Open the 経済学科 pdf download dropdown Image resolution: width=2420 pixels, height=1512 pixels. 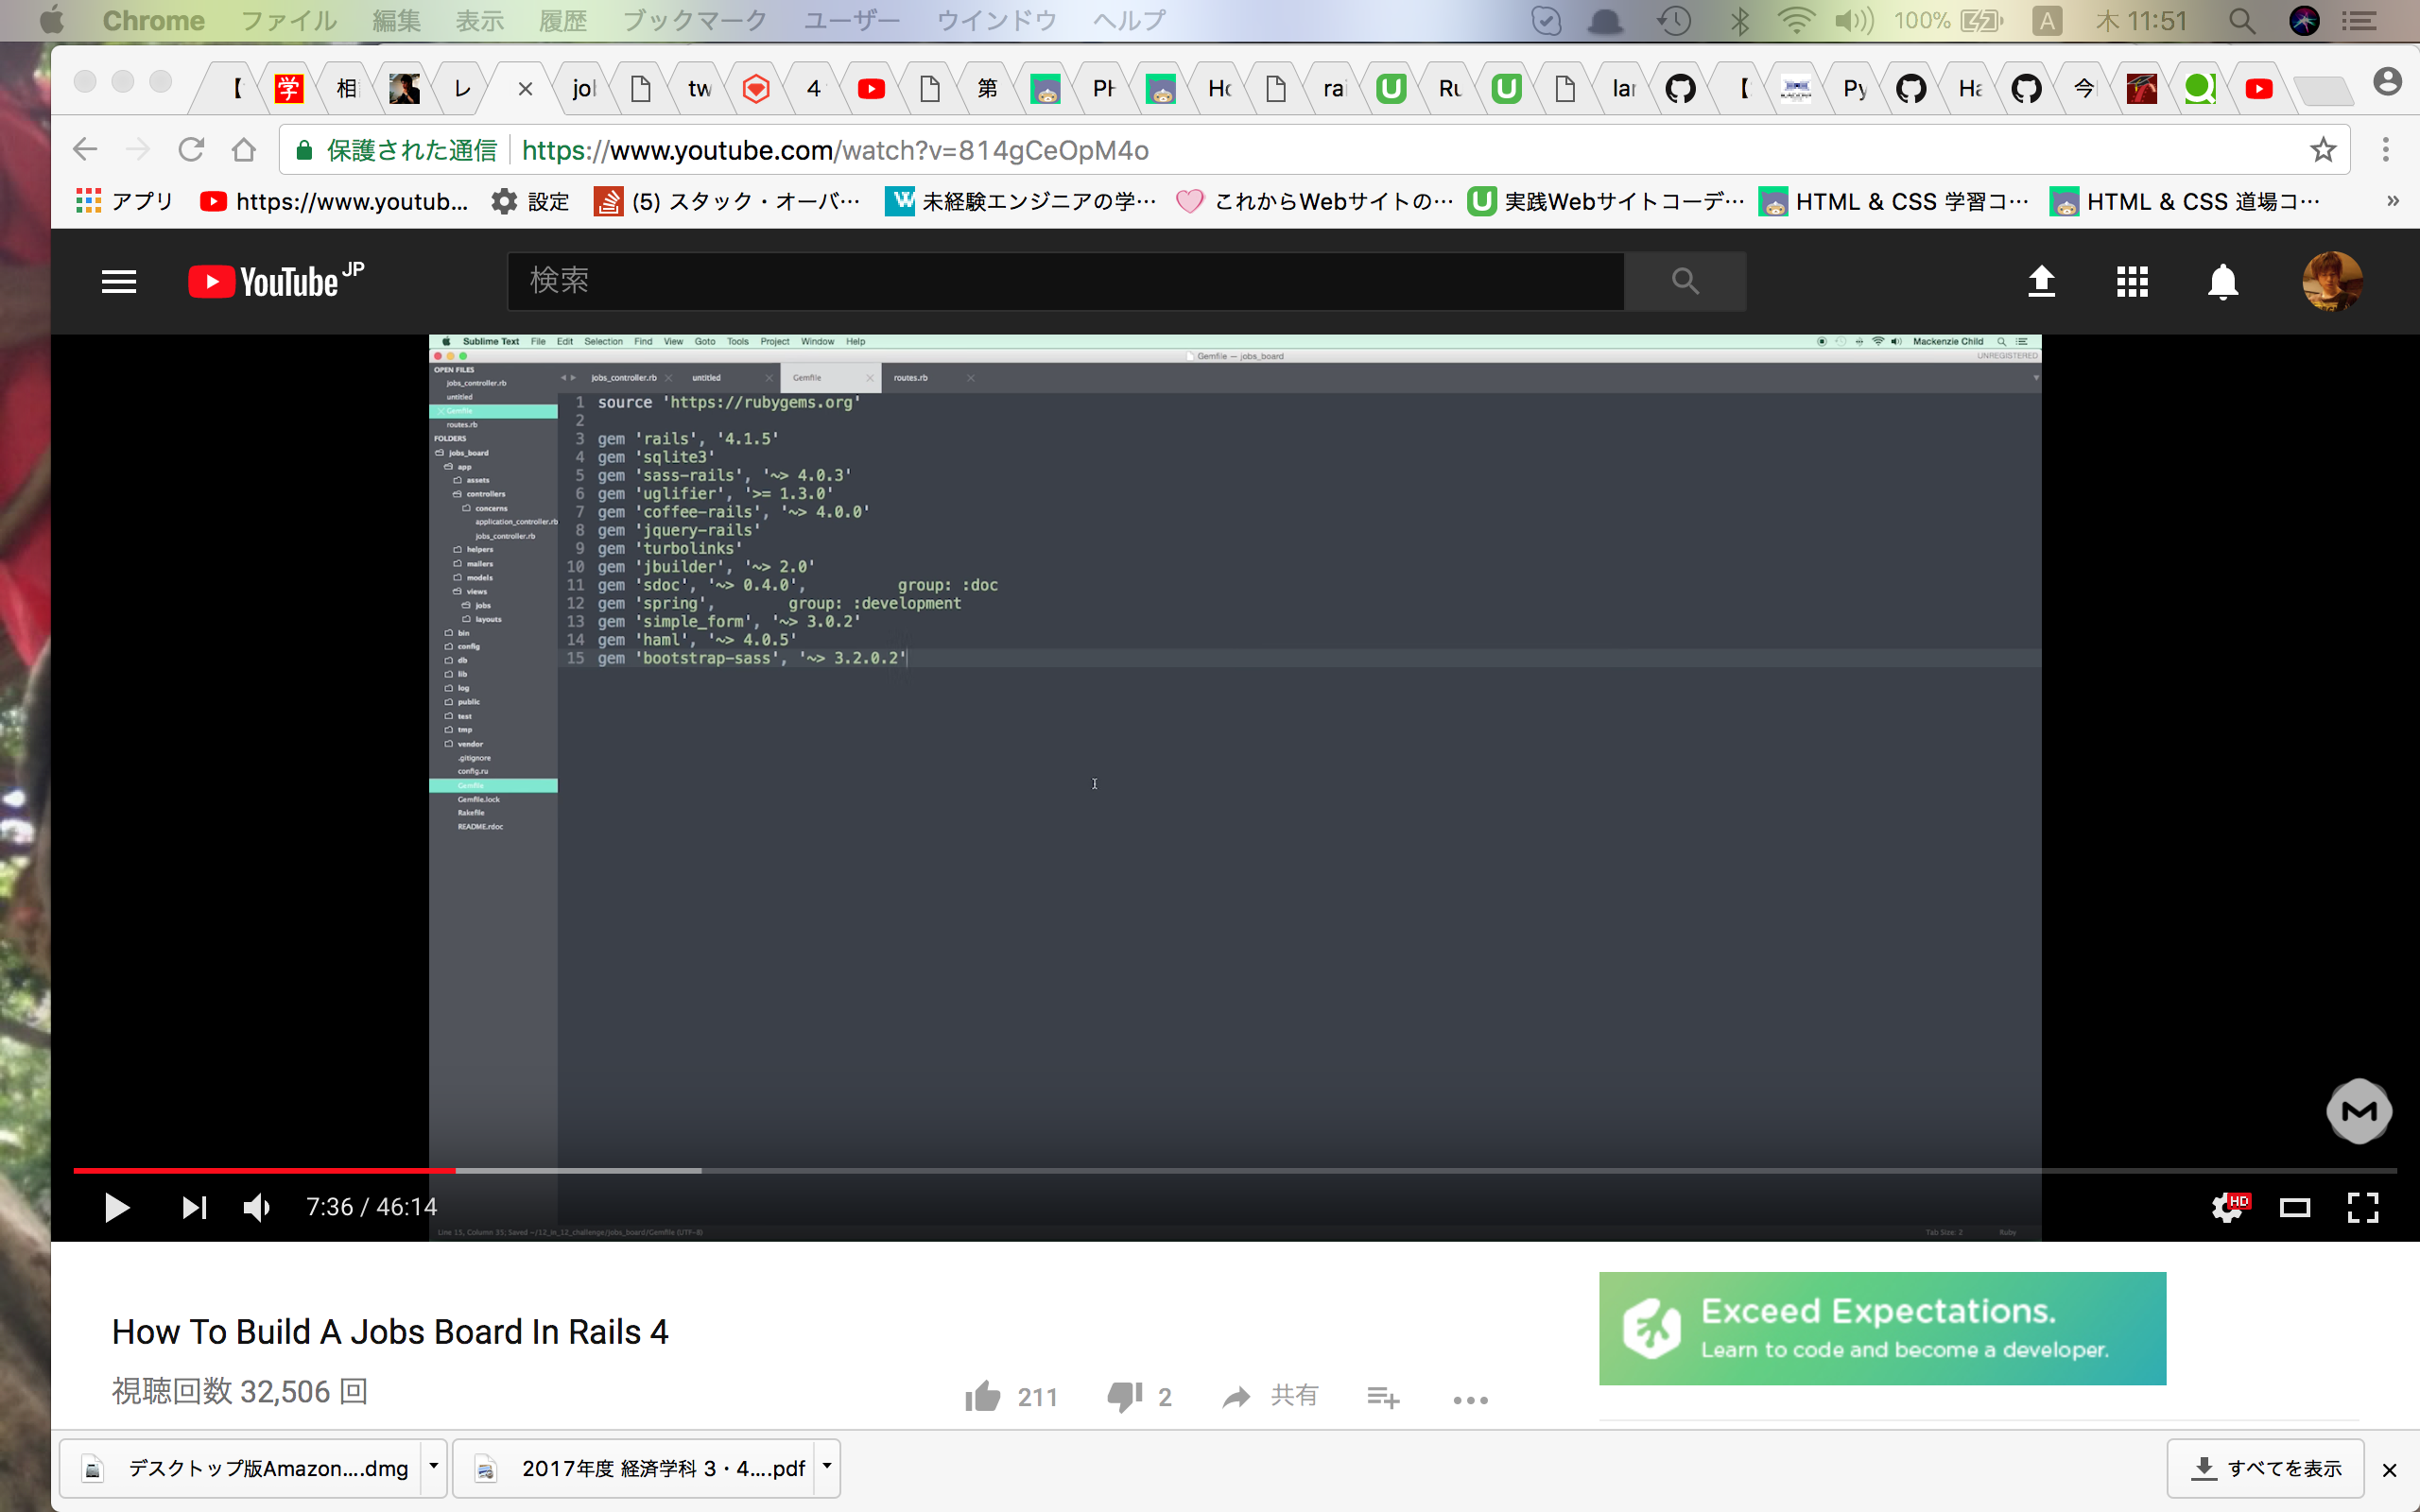pos(827,1467)
